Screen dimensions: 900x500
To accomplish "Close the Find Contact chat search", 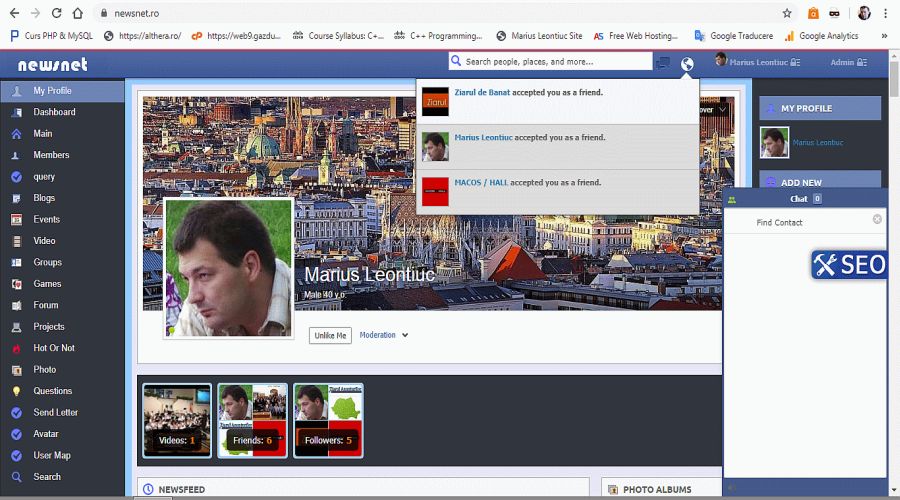I will coord(877,219).
